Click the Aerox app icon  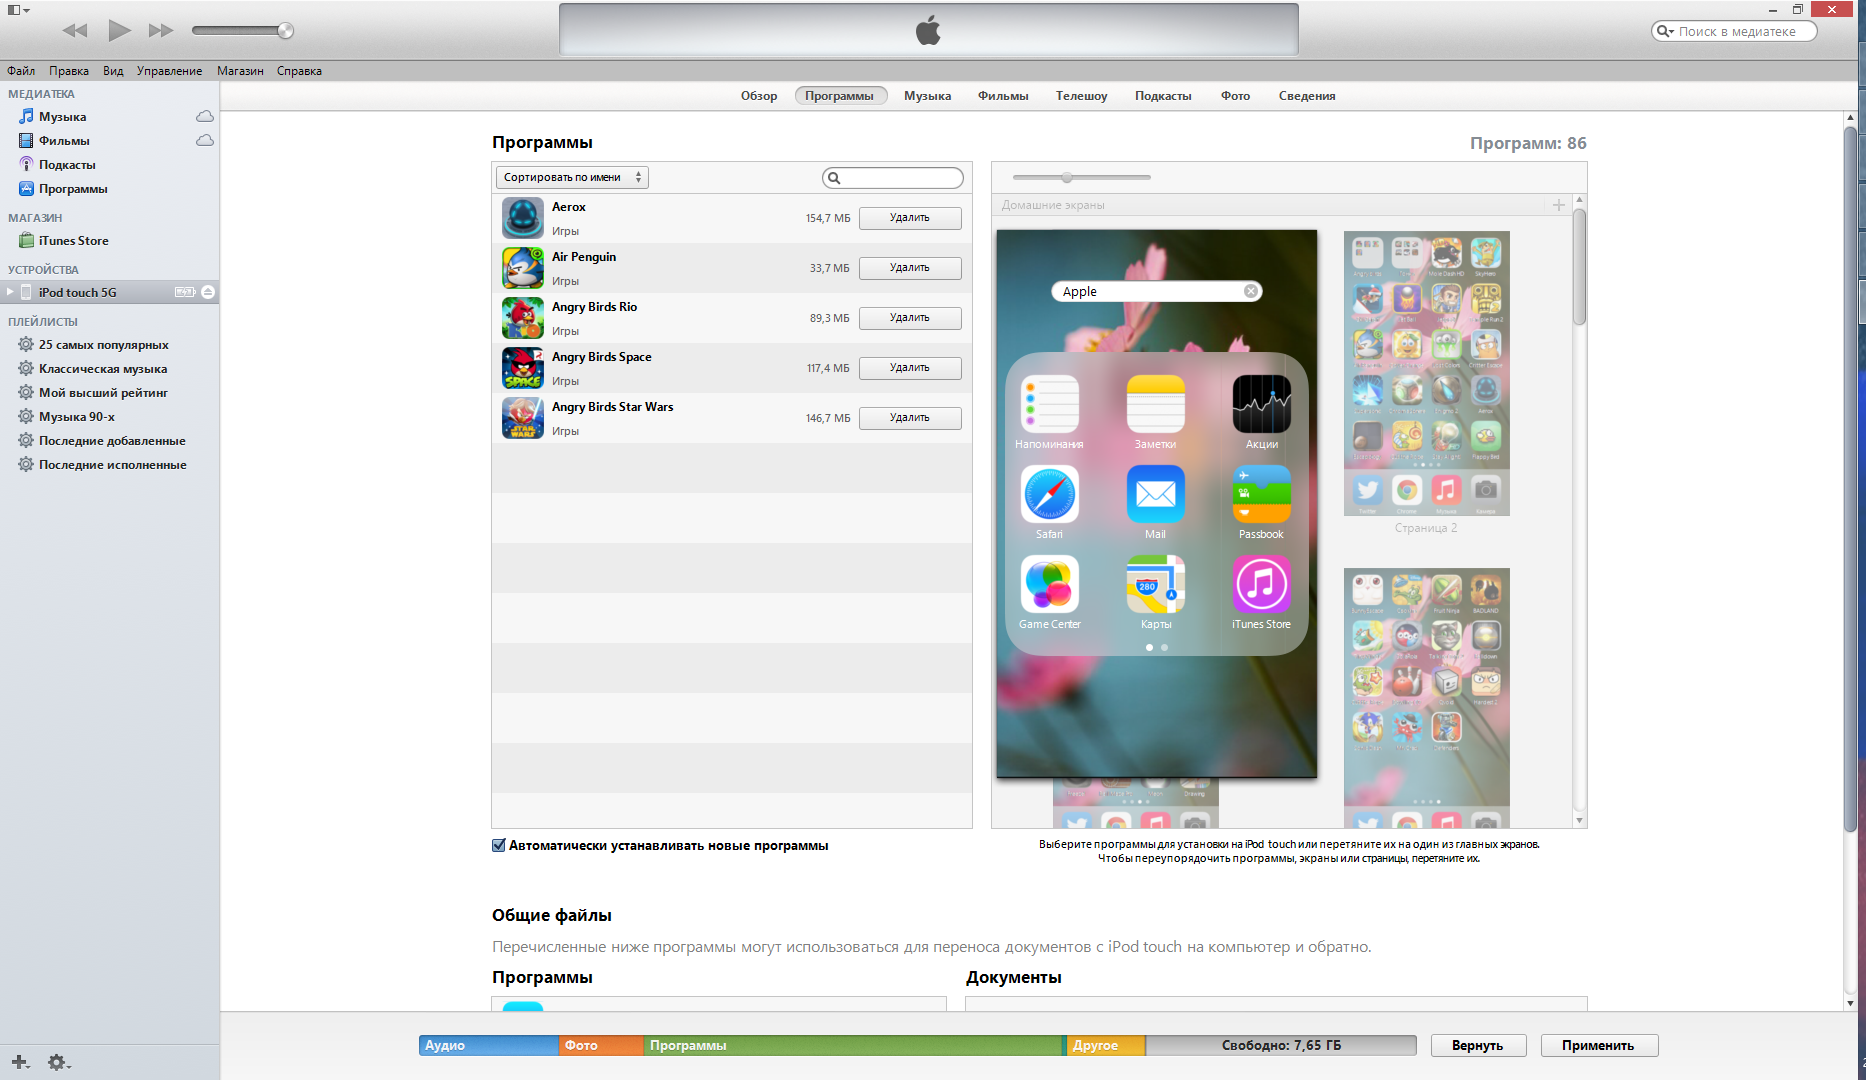click(522, 218)
